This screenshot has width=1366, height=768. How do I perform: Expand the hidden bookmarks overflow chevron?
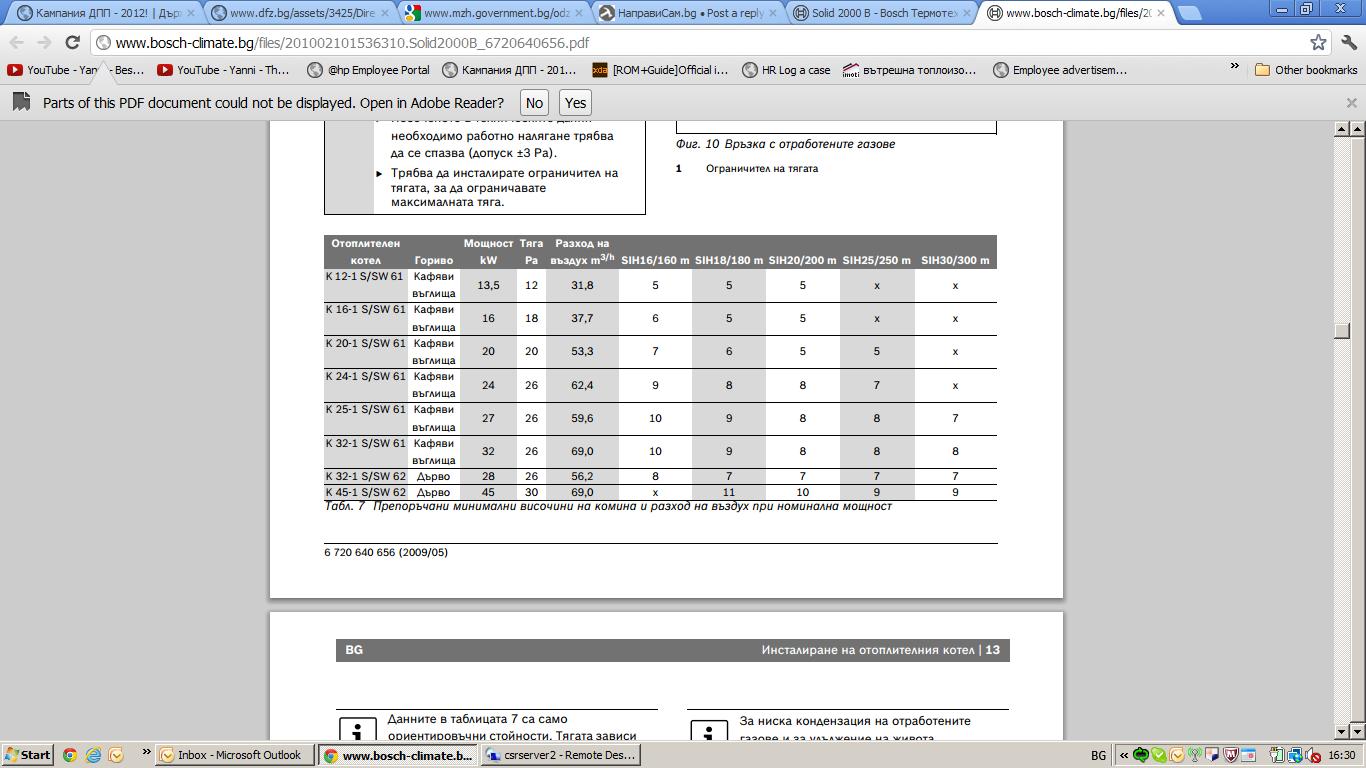(x=1235, y=68)
